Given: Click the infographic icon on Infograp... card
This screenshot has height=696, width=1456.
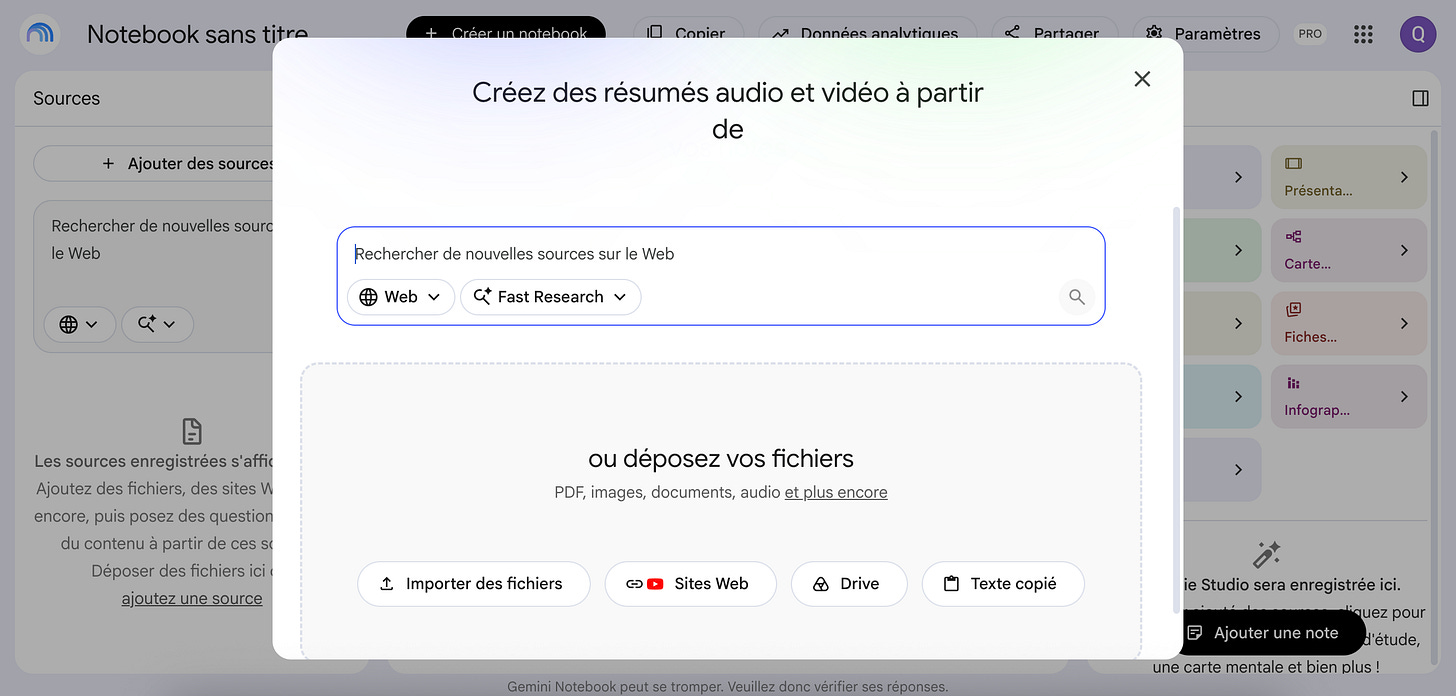Looking at the screenshot, I should (1293, 383).
